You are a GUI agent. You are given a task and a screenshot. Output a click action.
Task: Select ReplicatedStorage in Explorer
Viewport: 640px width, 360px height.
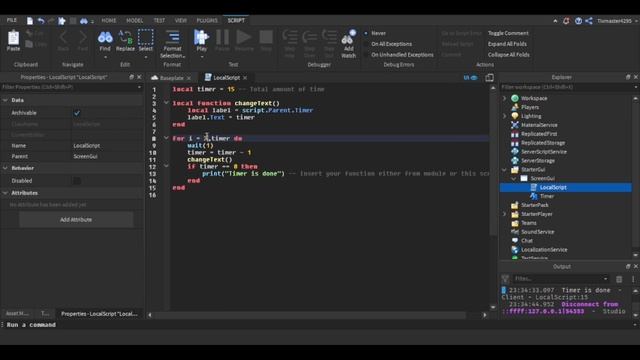coord(543,143)
